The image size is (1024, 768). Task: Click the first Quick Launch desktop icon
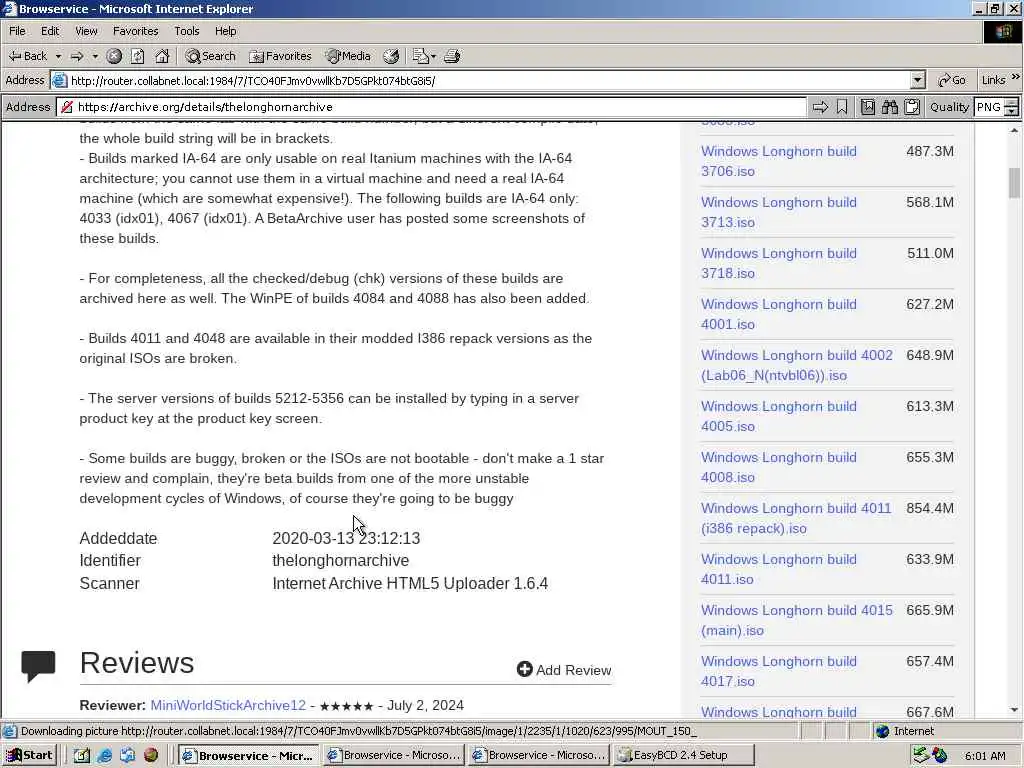[x=81, y=756]
